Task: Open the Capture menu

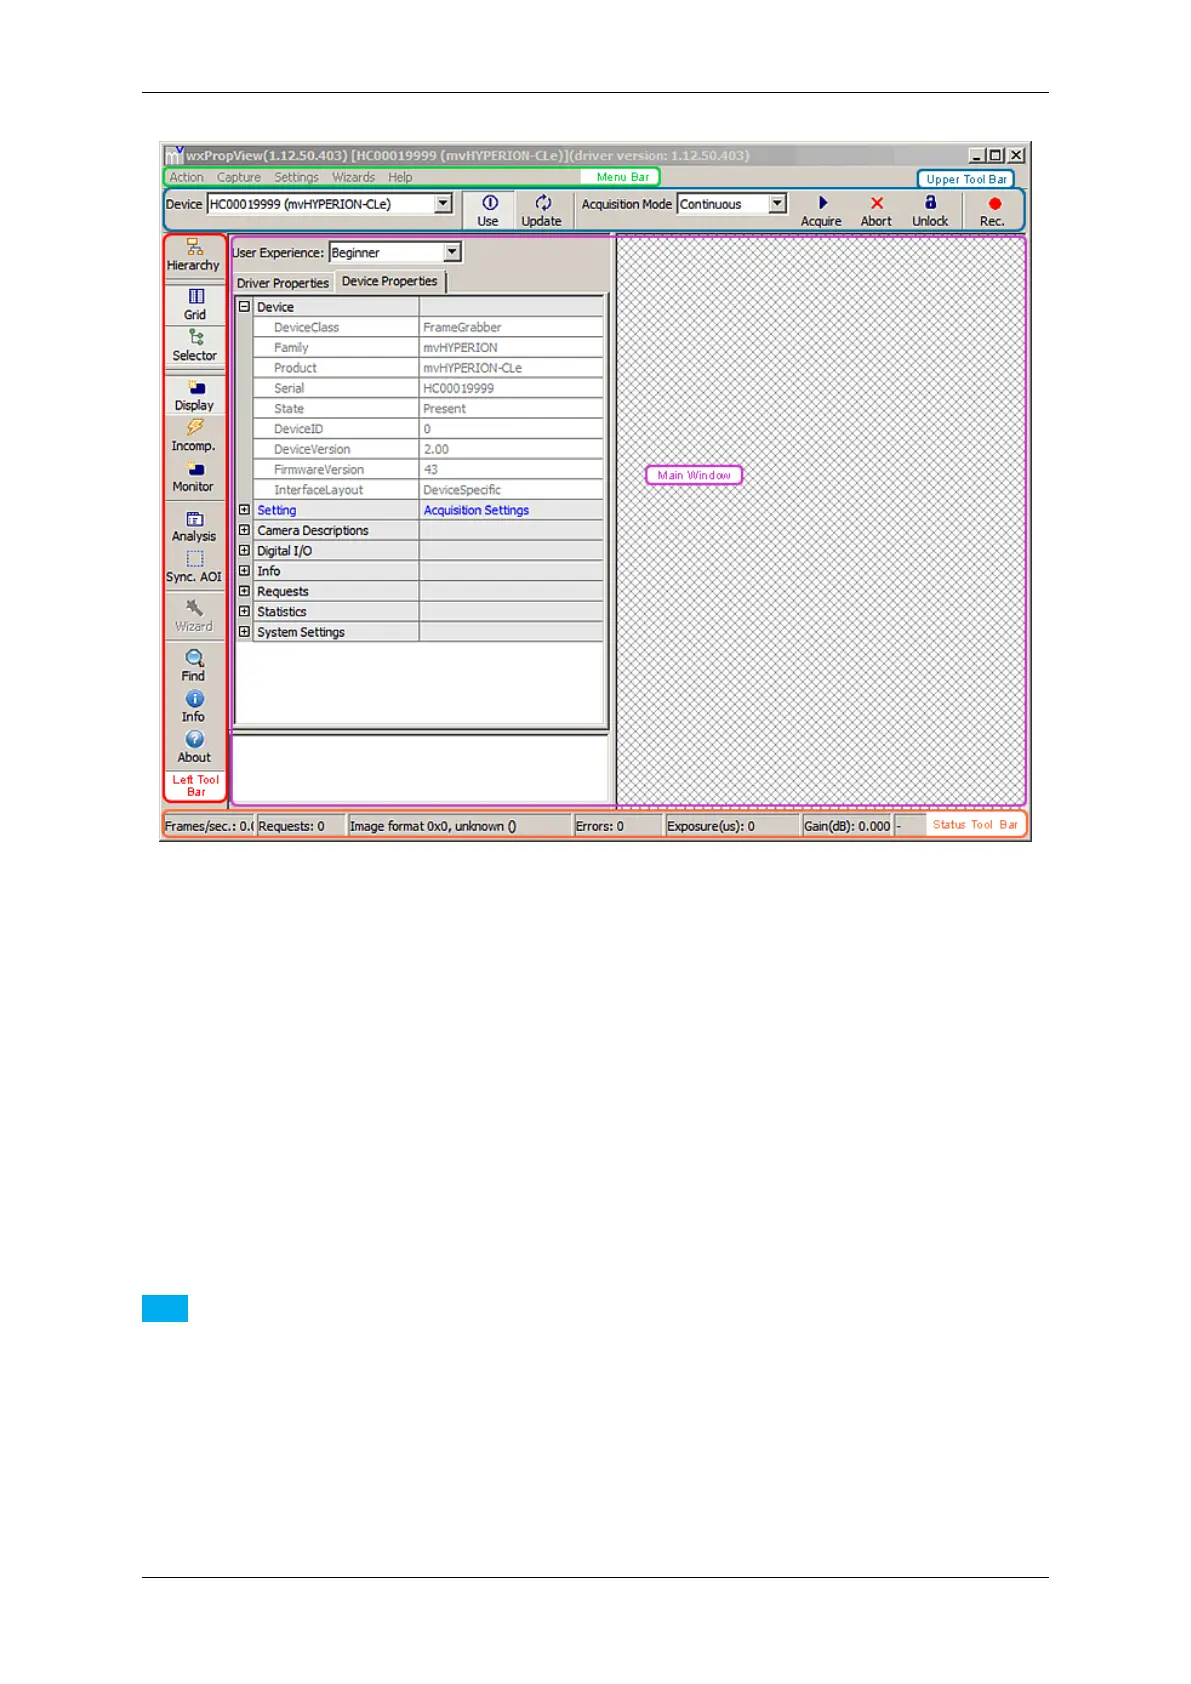Action: point(239,177)
